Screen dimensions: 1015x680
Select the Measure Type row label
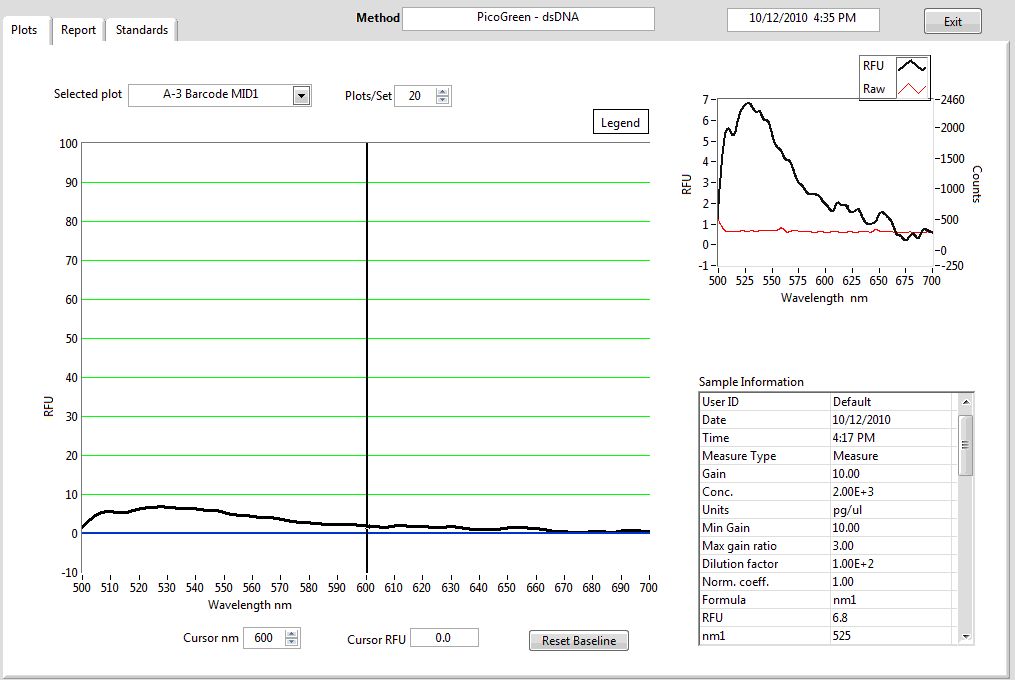click(739, 456)
